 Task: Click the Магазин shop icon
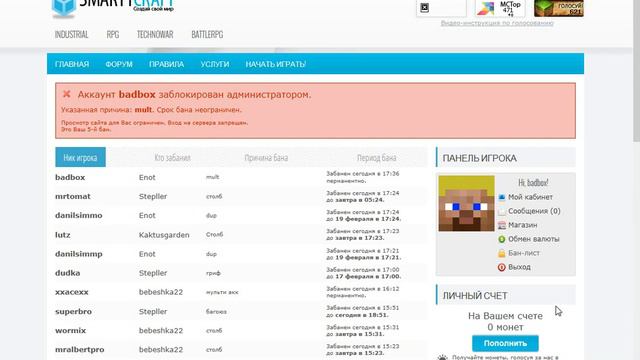(x=502, y=225)
